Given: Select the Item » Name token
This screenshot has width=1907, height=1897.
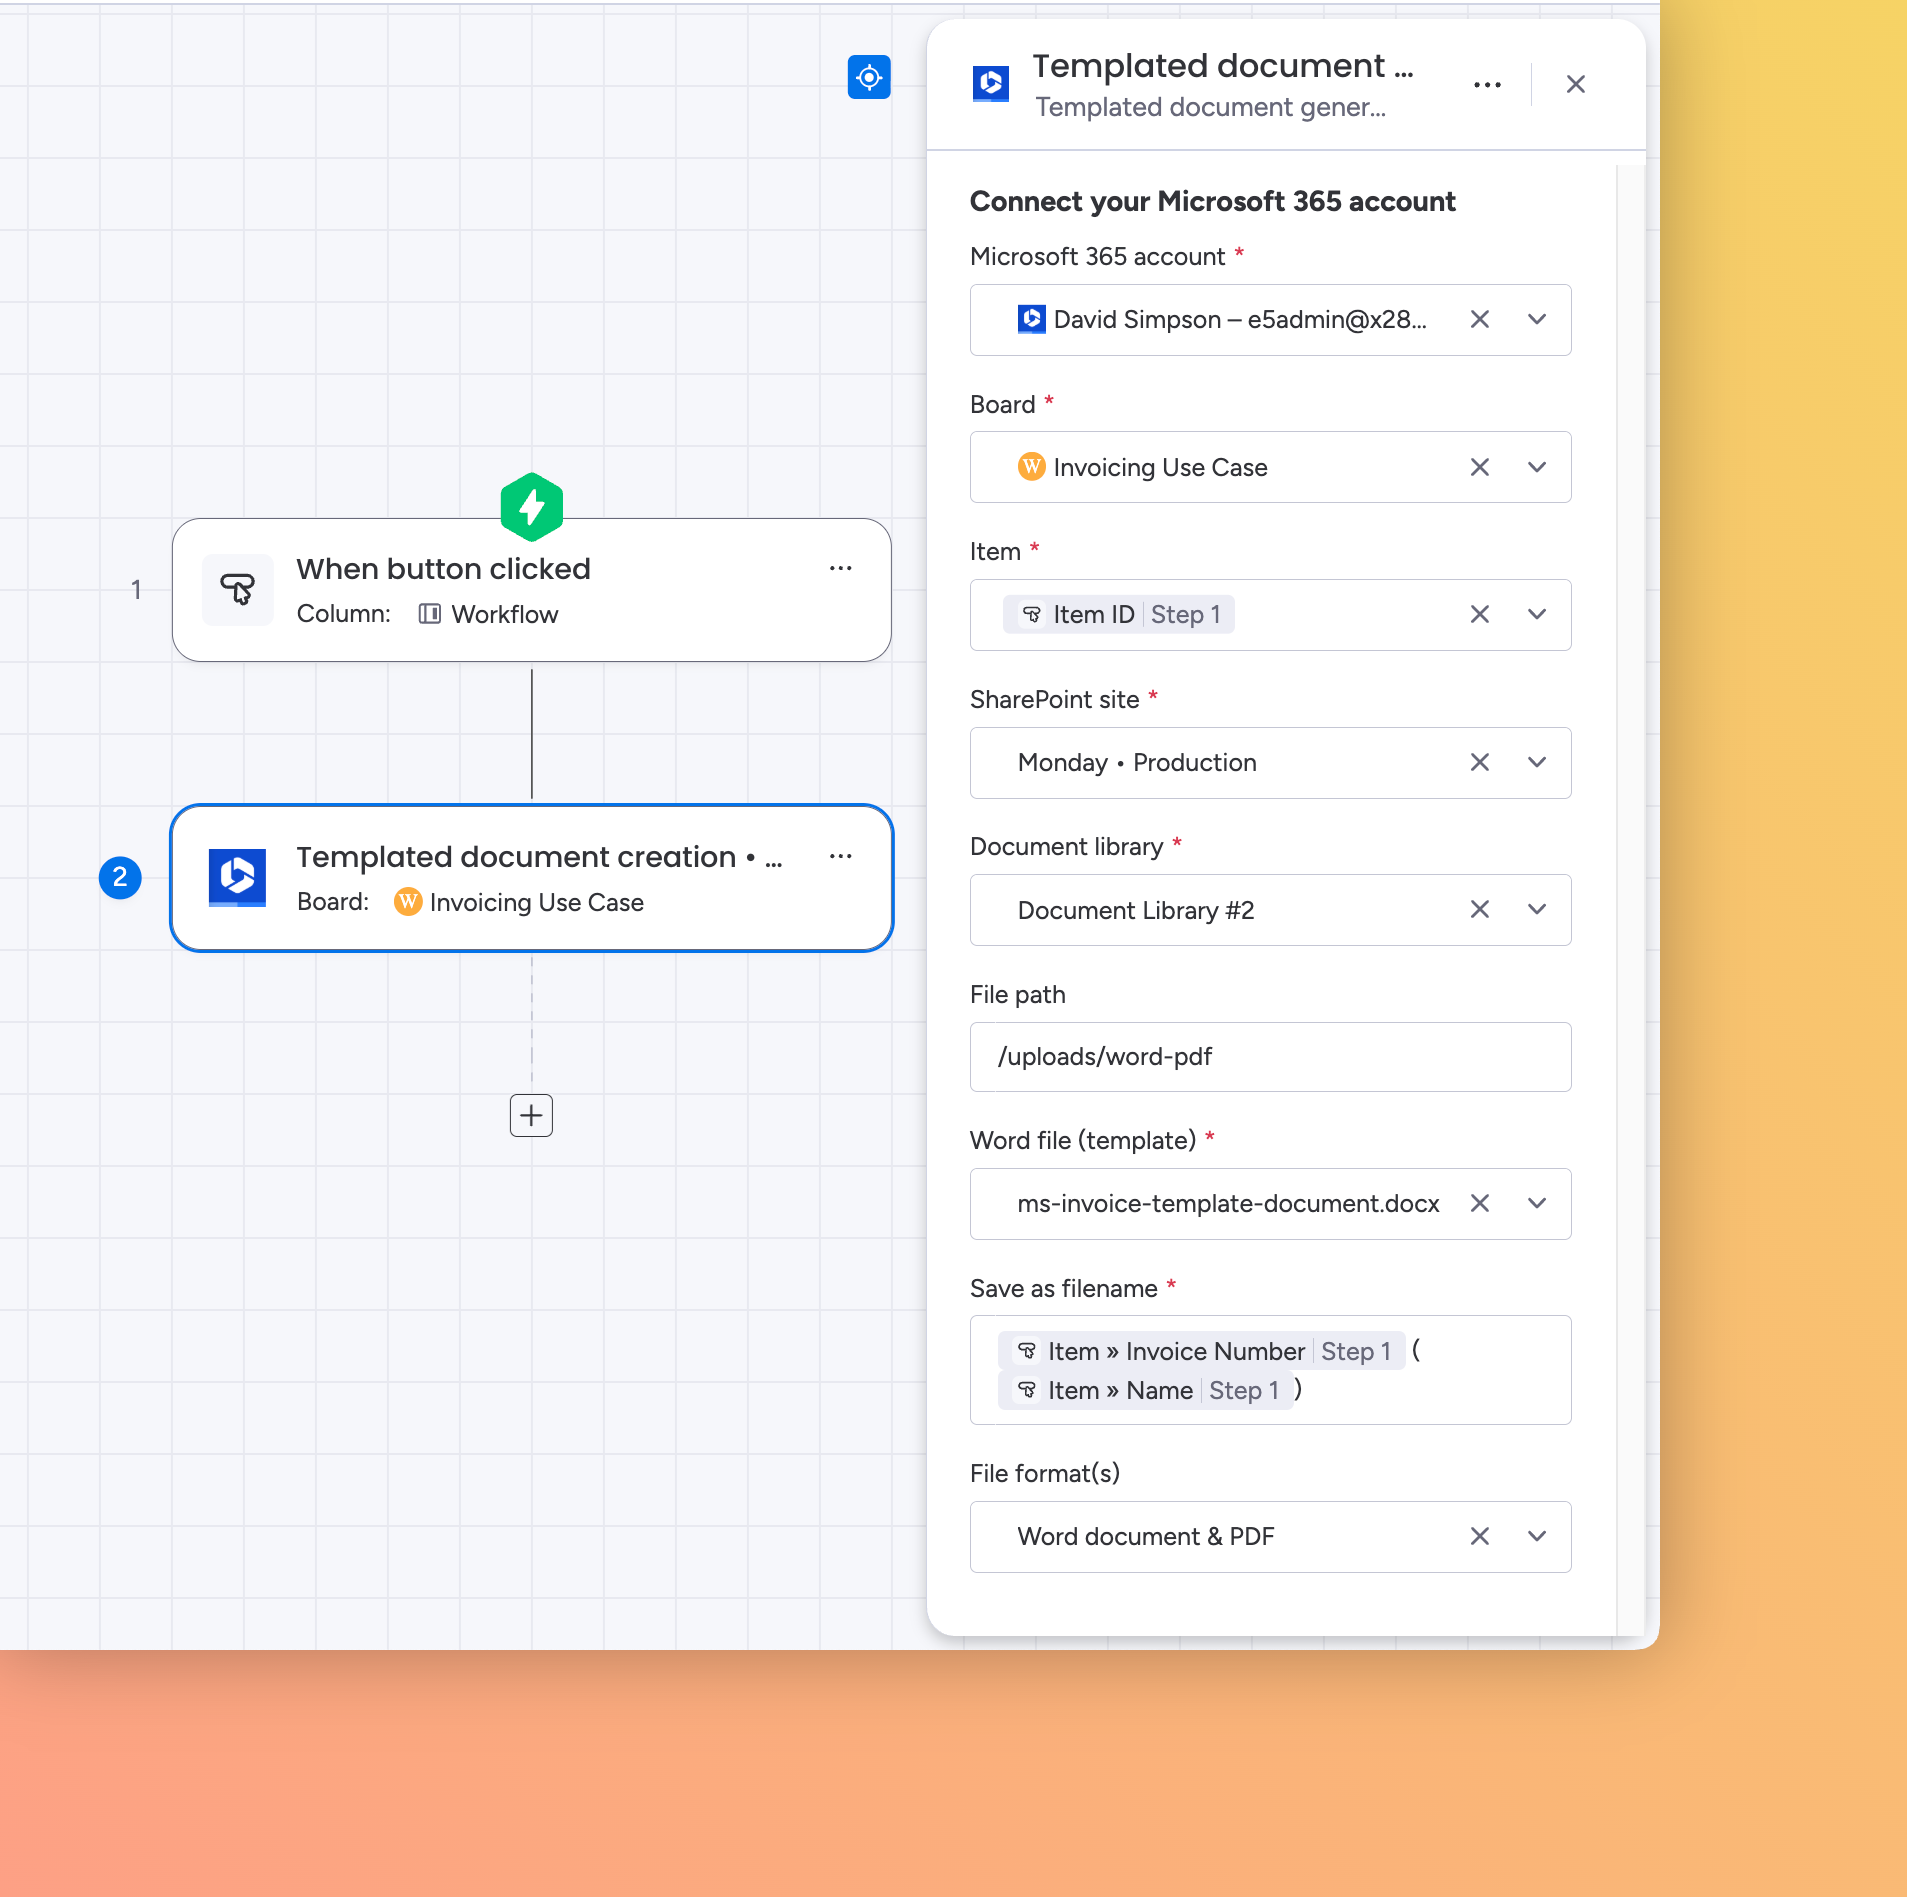Looking at the screenshot, I should click(x=1146, y=1390).
